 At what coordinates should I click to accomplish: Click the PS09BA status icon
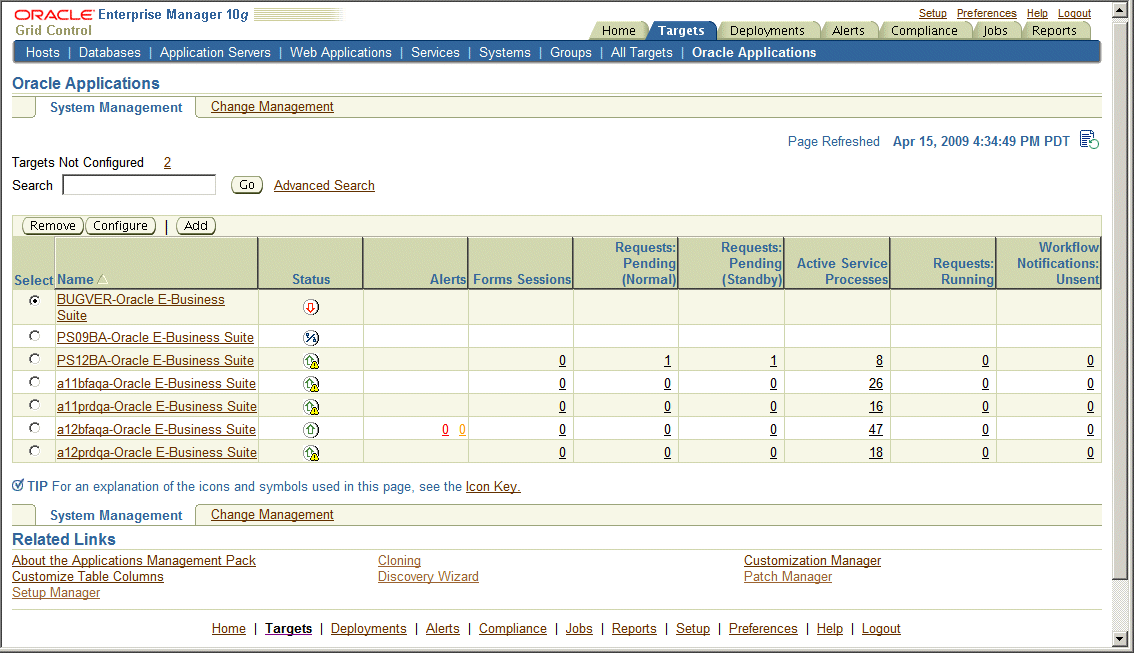tap(311, 338)
